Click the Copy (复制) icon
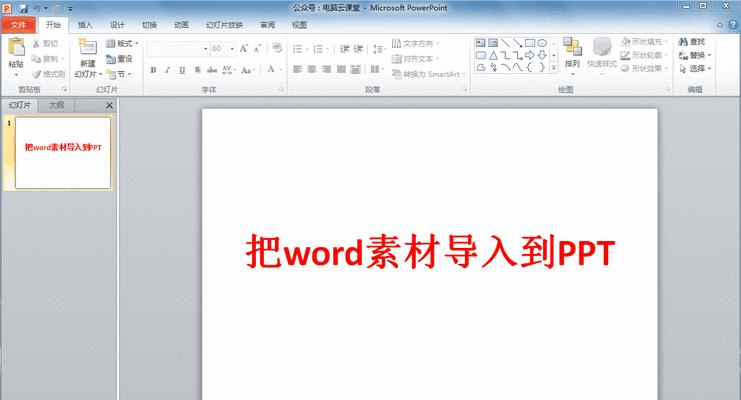The width and height of the screenshot is (741, 400). tap(36, 59)
